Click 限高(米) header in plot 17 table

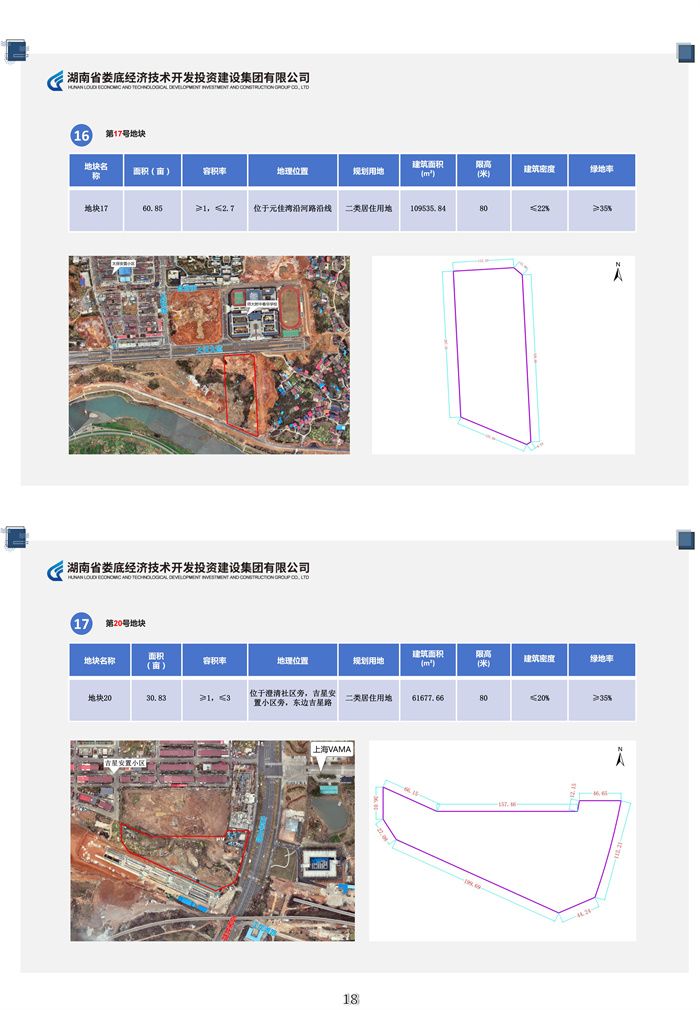click(x=483, y=169)
